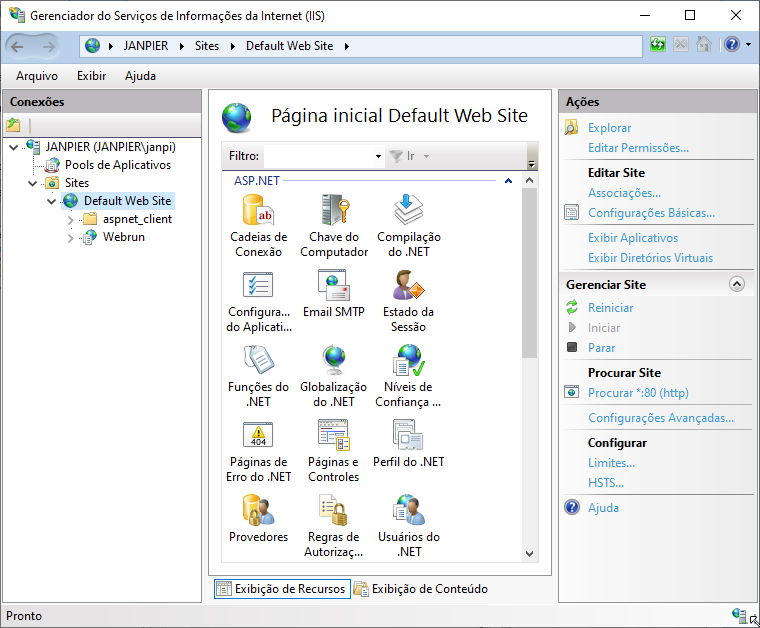The width and height of the screenshot is (760, 628).
Task: Click the Configurações Avançadas link
Action: [x=660, y=418]
